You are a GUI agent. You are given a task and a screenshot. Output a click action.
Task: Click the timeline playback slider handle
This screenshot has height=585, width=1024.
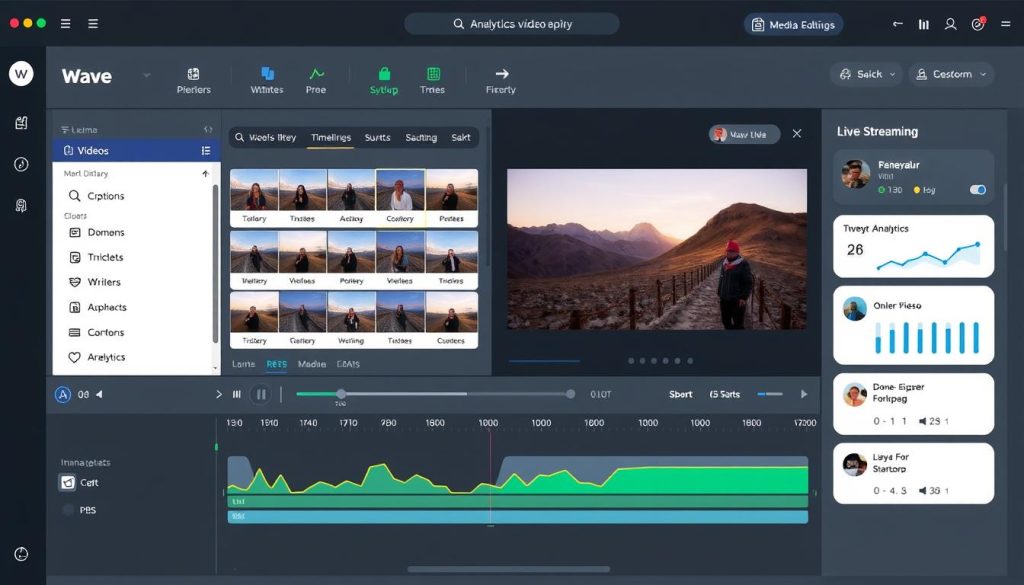[340, 394]
